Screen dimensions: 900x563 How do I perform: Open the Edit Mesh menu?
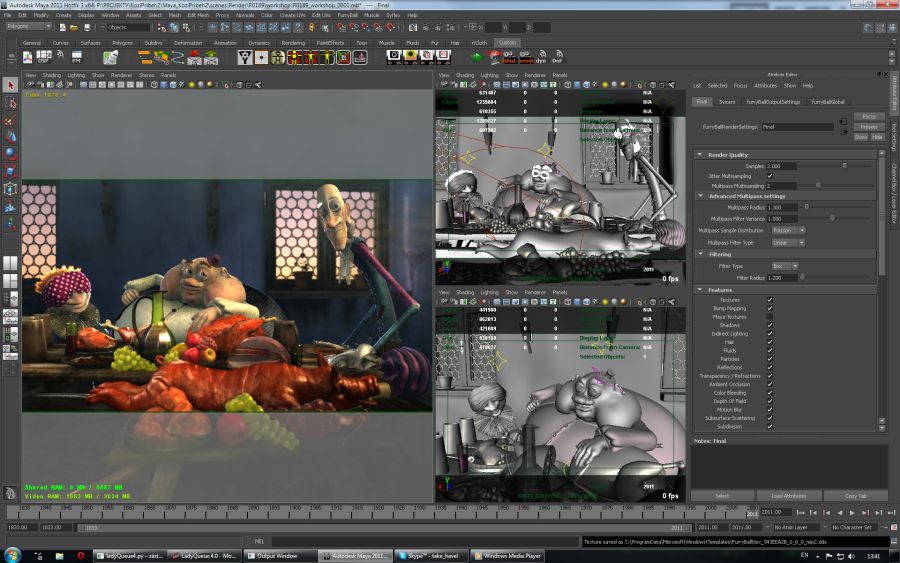click(197, 15)
